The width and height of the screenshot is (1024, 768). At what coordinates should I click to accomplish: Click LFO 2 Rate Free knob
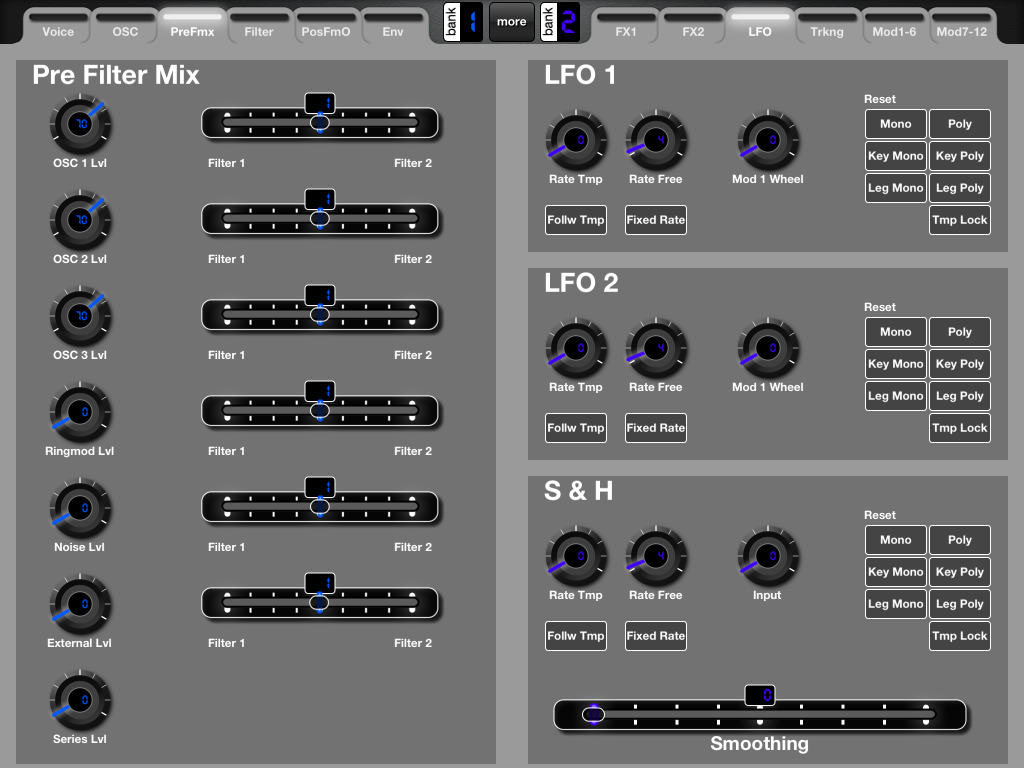point(656,348)
